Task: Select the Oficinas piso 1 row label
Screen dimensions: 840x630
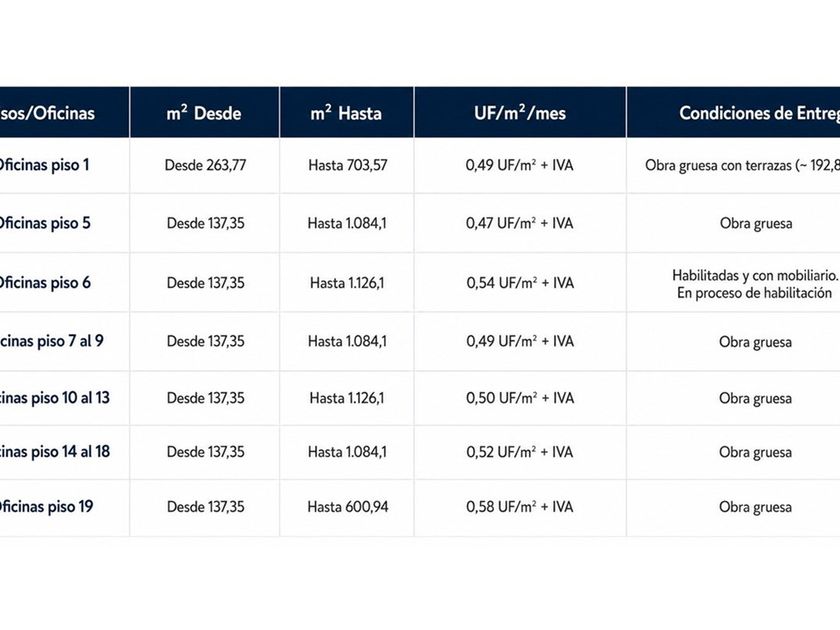Action: pos(43,165)
